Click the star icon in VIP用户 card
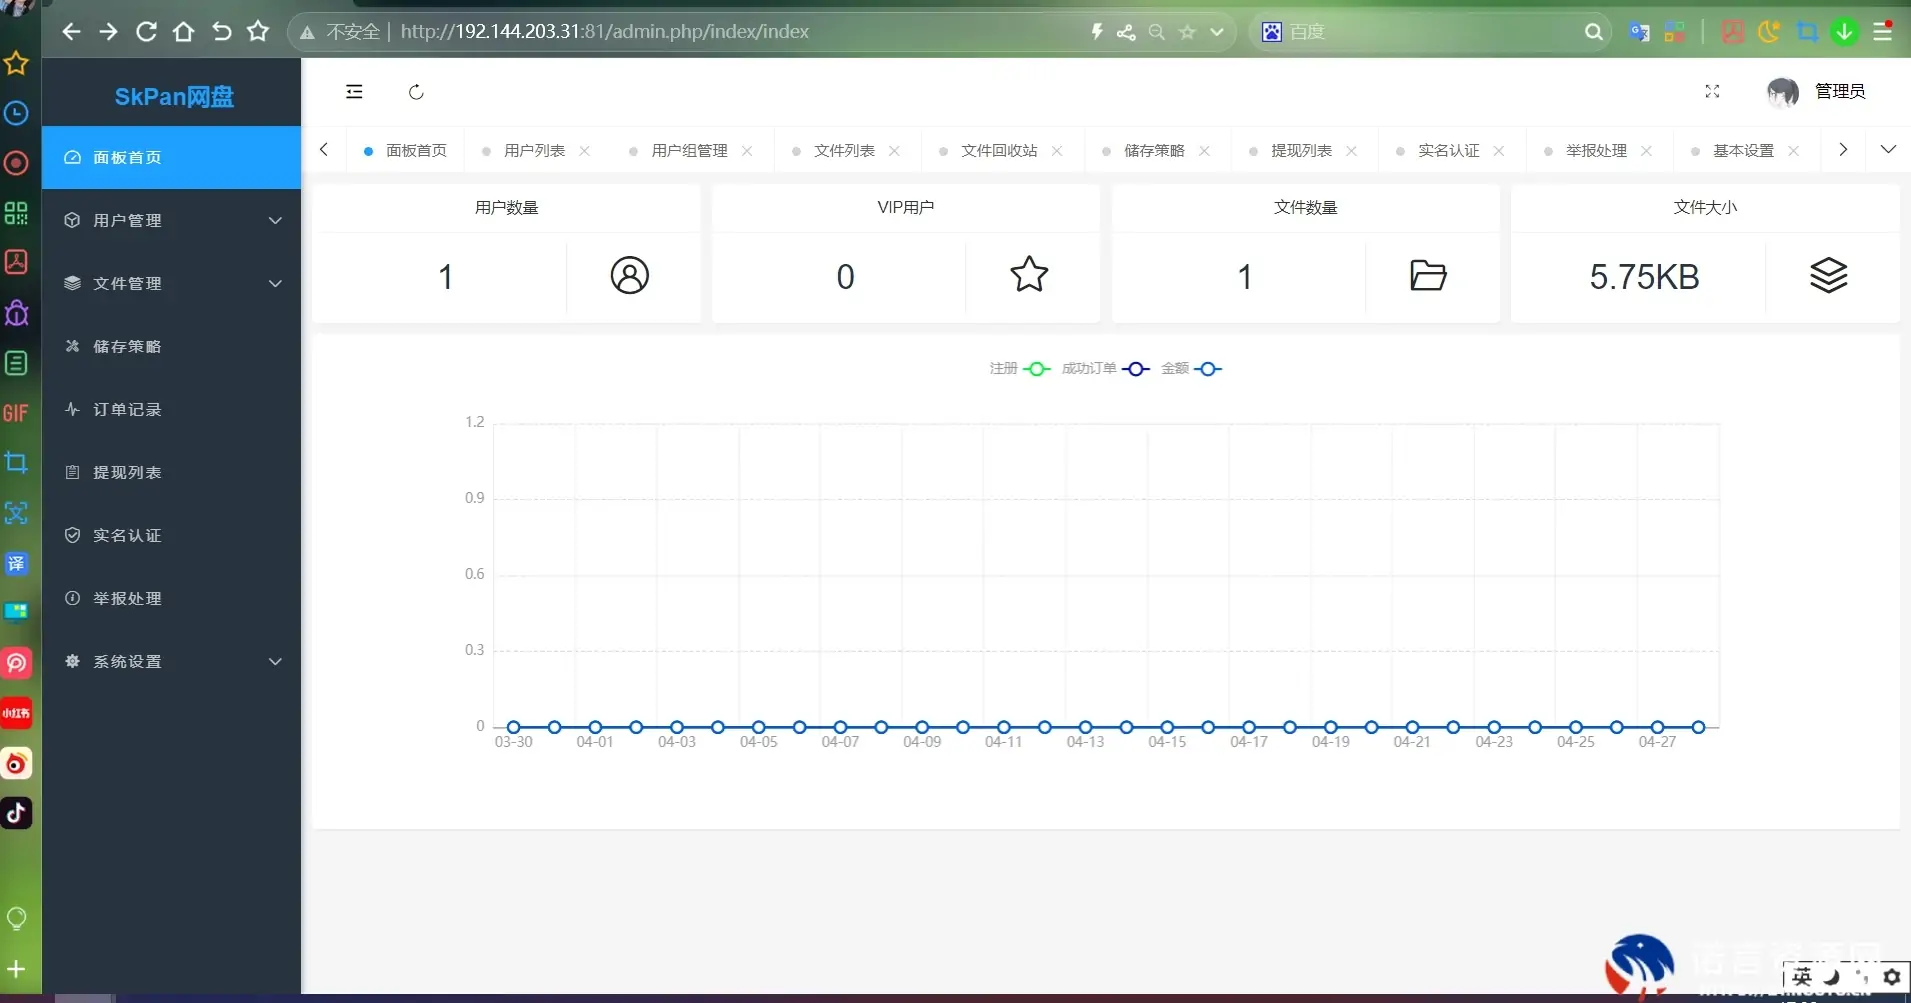The height and width of the screenshot is (1003, 1911). (1028, 275)
